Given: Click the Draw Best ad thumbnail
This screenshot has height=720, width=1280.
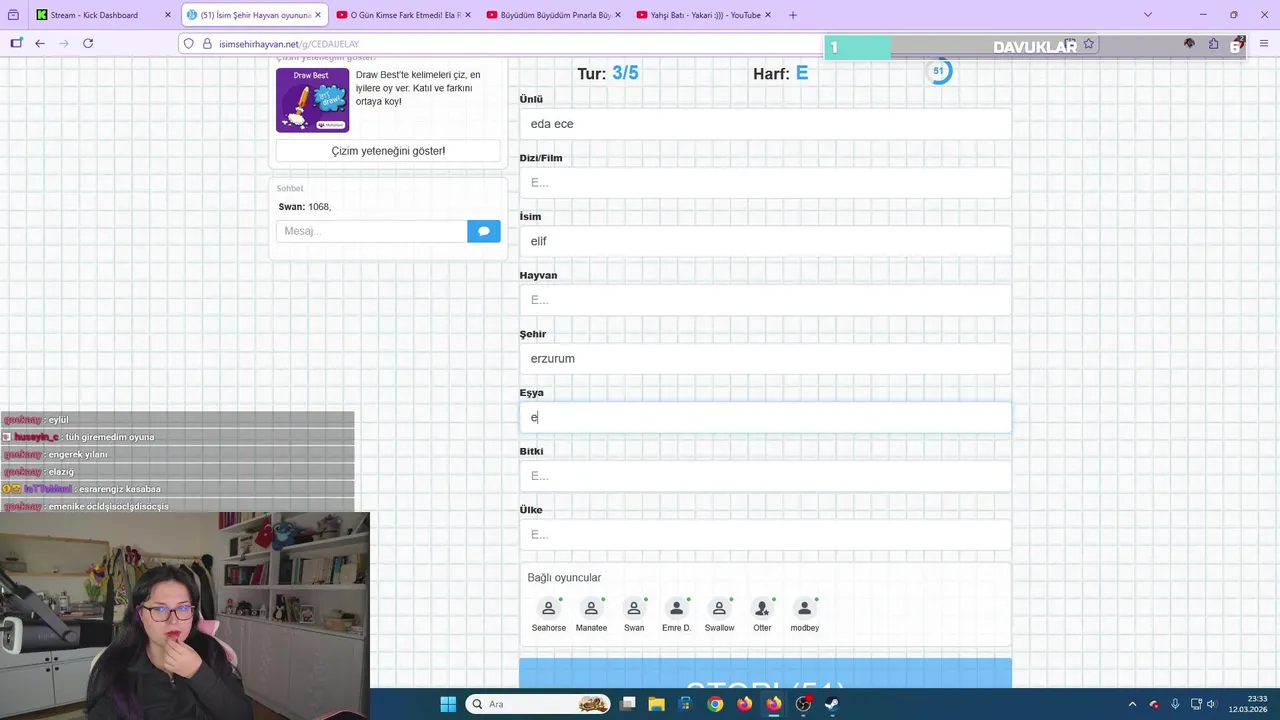Looking at the screenshot, I should (313, 100).
